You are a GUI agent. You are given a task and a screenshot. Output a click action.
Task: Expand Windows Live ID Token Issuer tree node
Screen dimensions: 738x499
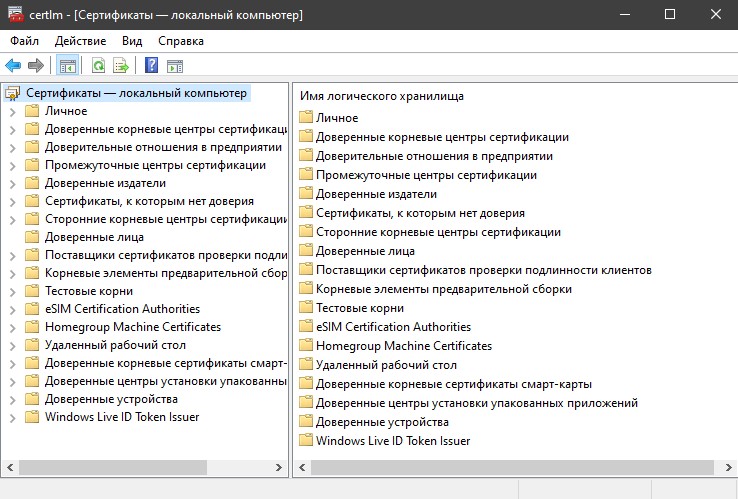(13, 418)
